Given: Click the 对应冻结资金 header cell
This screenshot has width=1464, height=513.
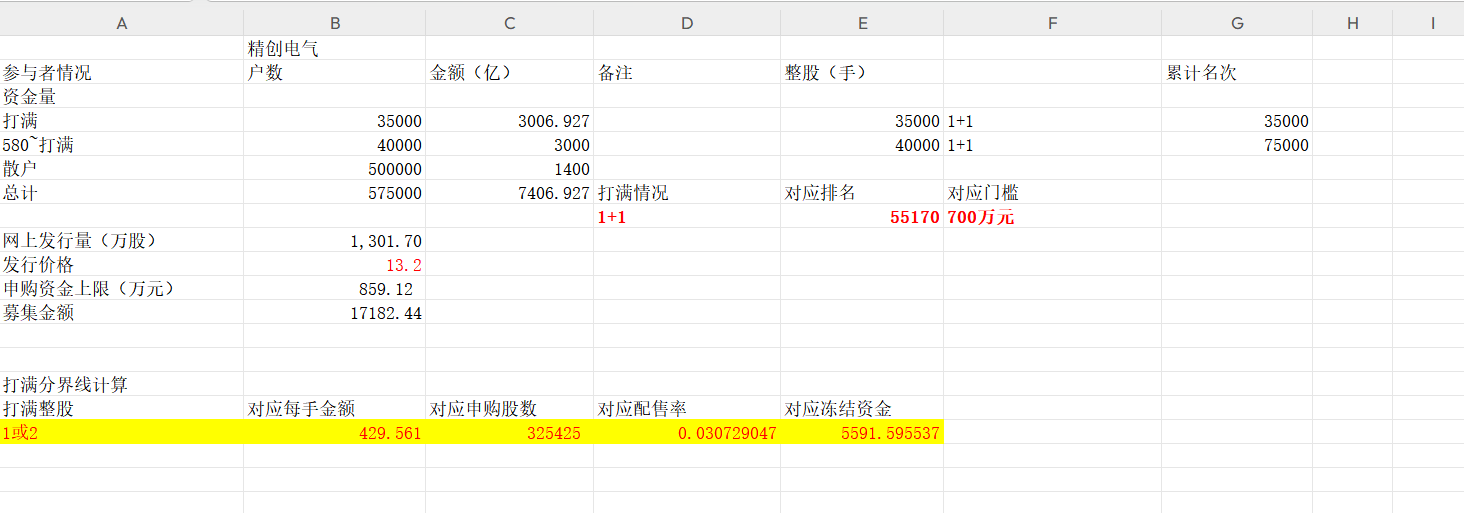Looking at the screenshot, I should (x=862, y=408).
